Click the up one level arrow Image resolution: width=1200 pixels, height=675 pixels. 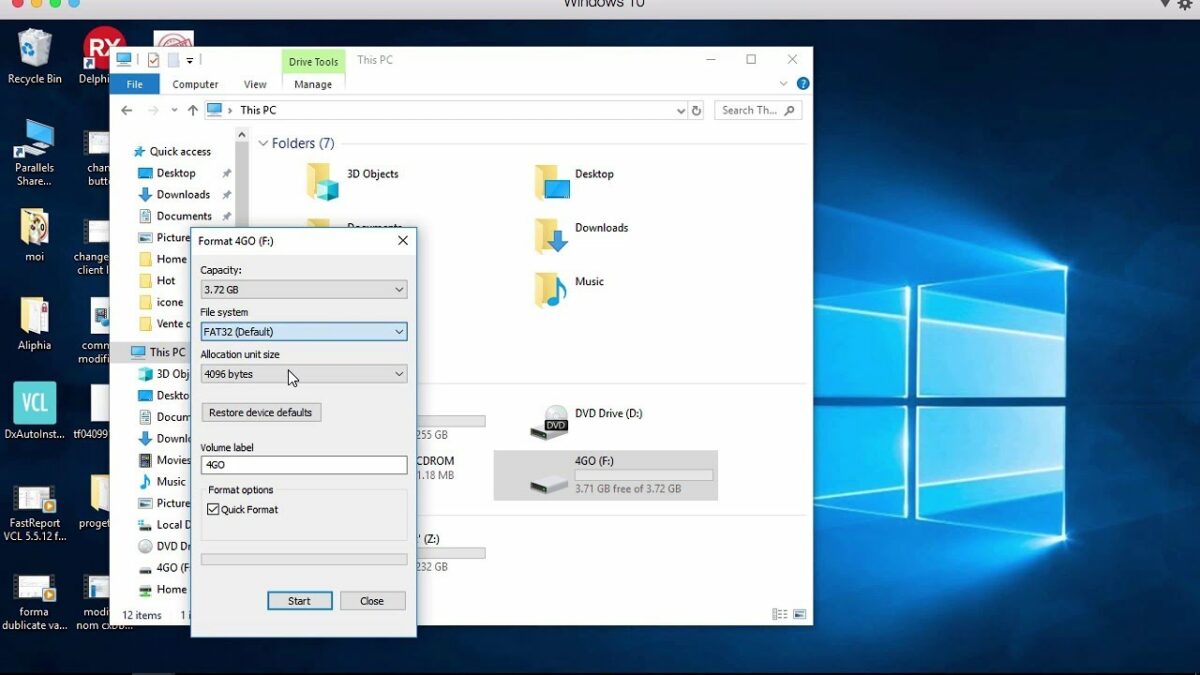pyautogui.click(x=192, y=110)
